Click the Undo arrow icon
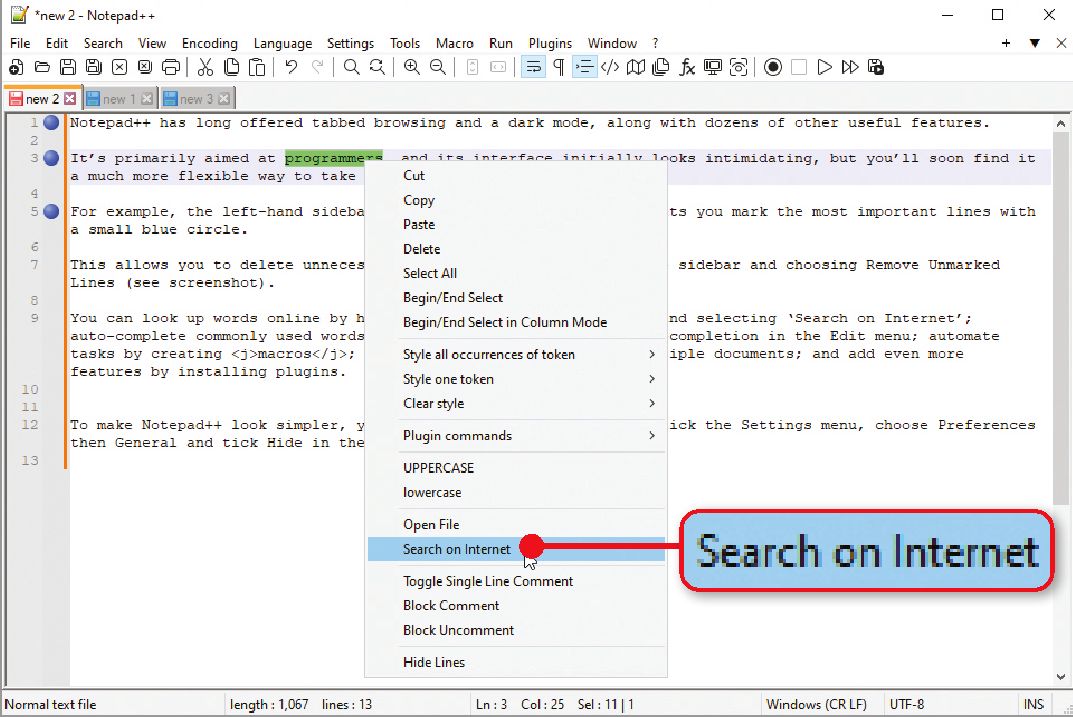The image size is (1073, 717). (x=292, y=67)
